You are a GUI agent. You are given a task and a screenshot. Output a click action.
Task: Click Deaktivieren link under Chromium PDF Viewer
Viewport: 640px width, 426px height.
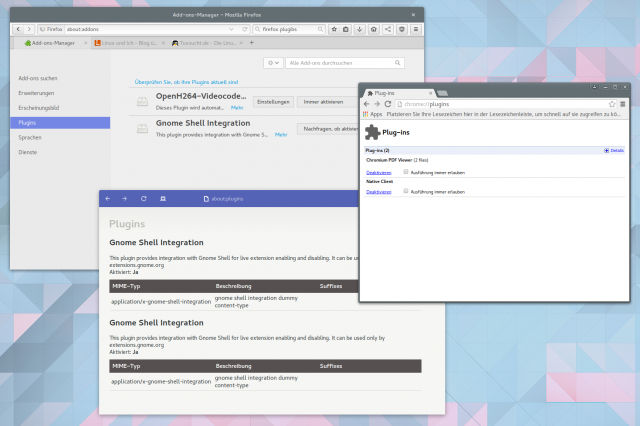coord(379,172)
